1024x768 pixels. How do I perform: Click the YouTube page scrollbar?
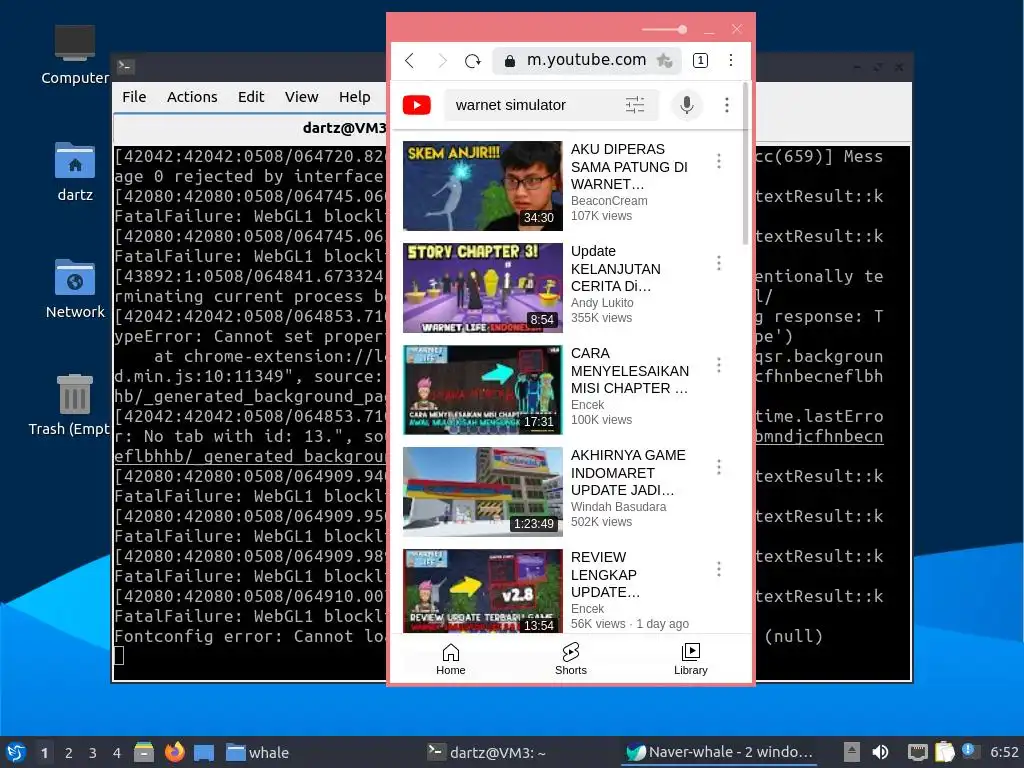745,163
